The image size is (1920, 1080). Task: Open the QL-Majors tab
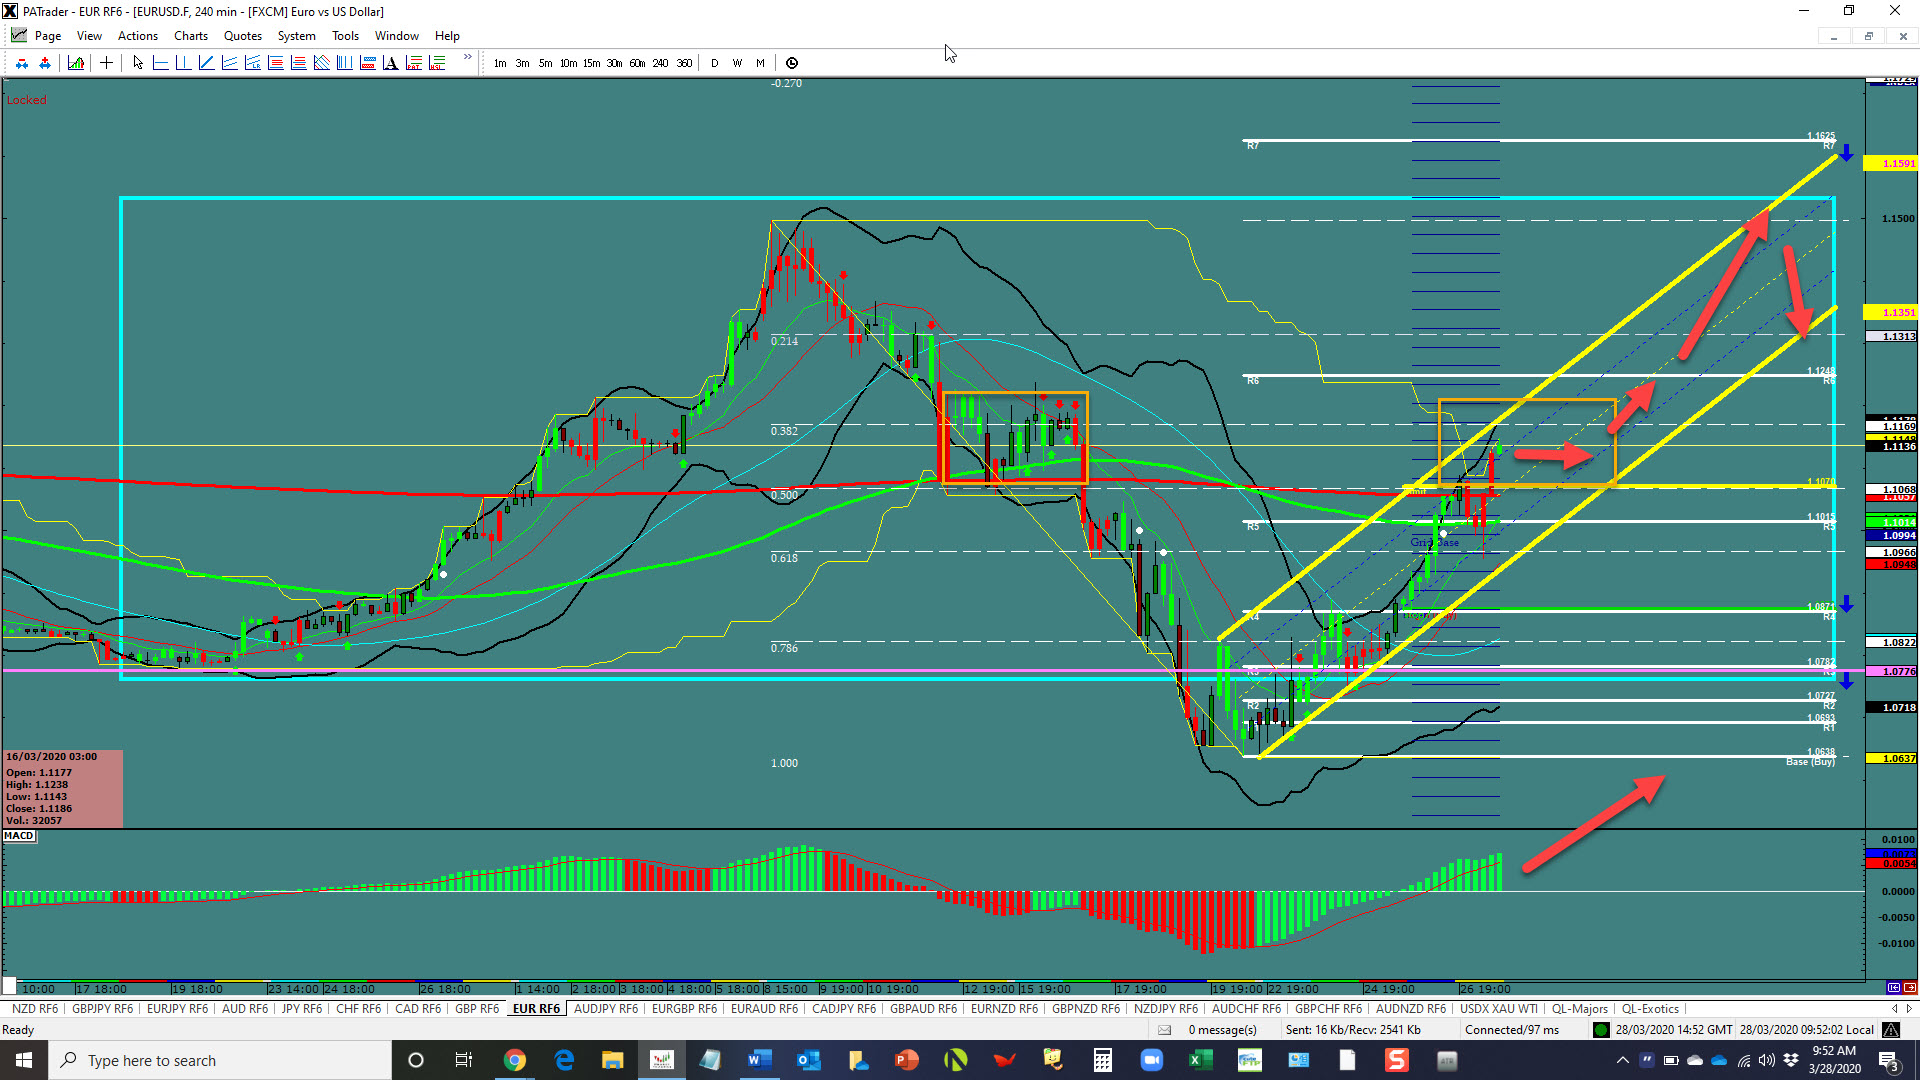click(1579, 1009)
